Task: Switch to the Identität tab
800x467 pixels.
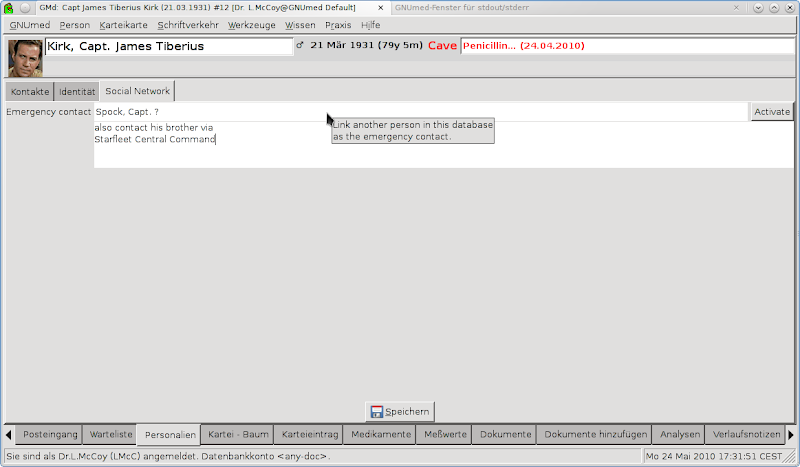Action: pyautogui.click(x=77, y=92)
